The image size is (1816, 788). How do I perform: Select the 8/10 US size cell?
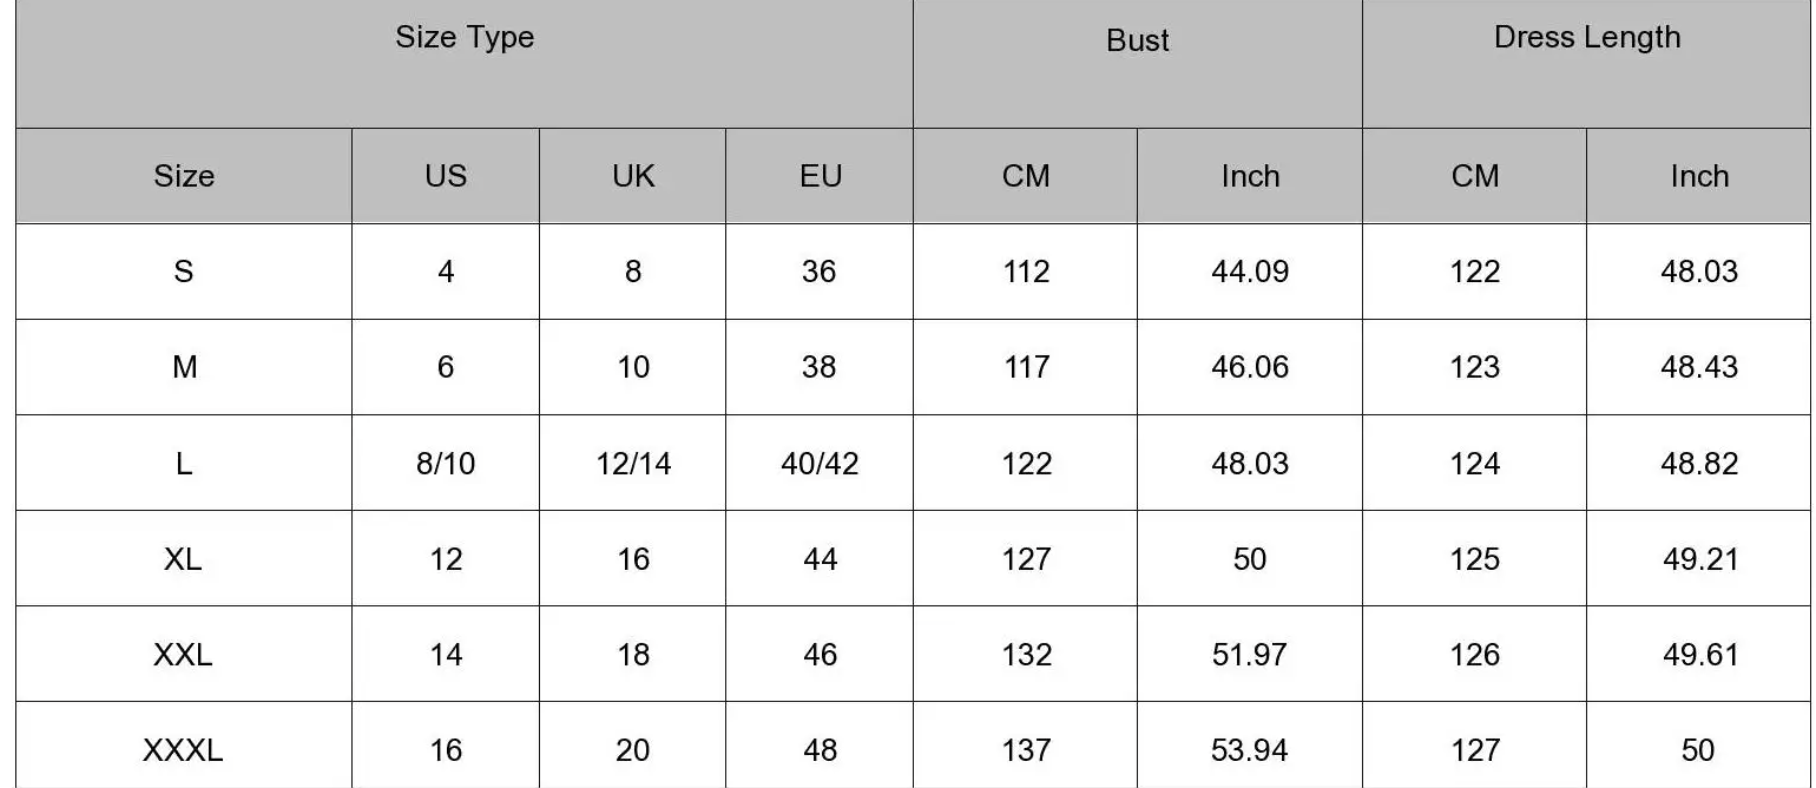point(445,464)
